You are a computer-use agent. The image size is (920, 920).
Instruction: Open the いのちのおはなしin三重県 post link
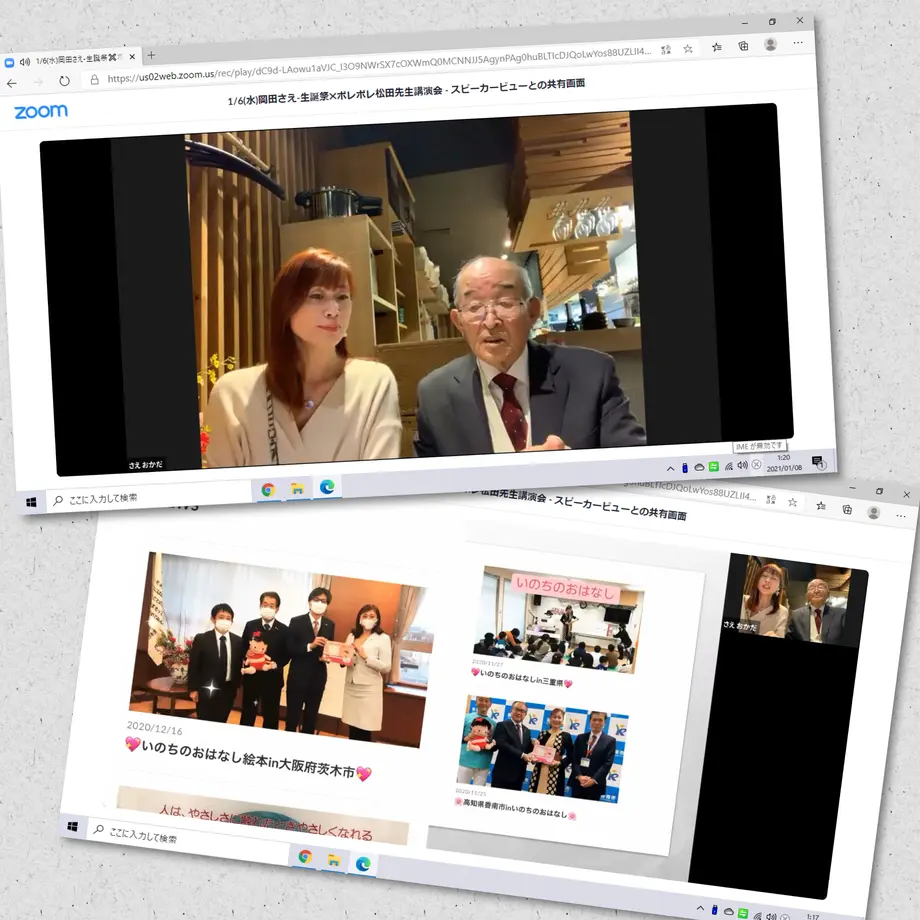(x=521, y=678)
